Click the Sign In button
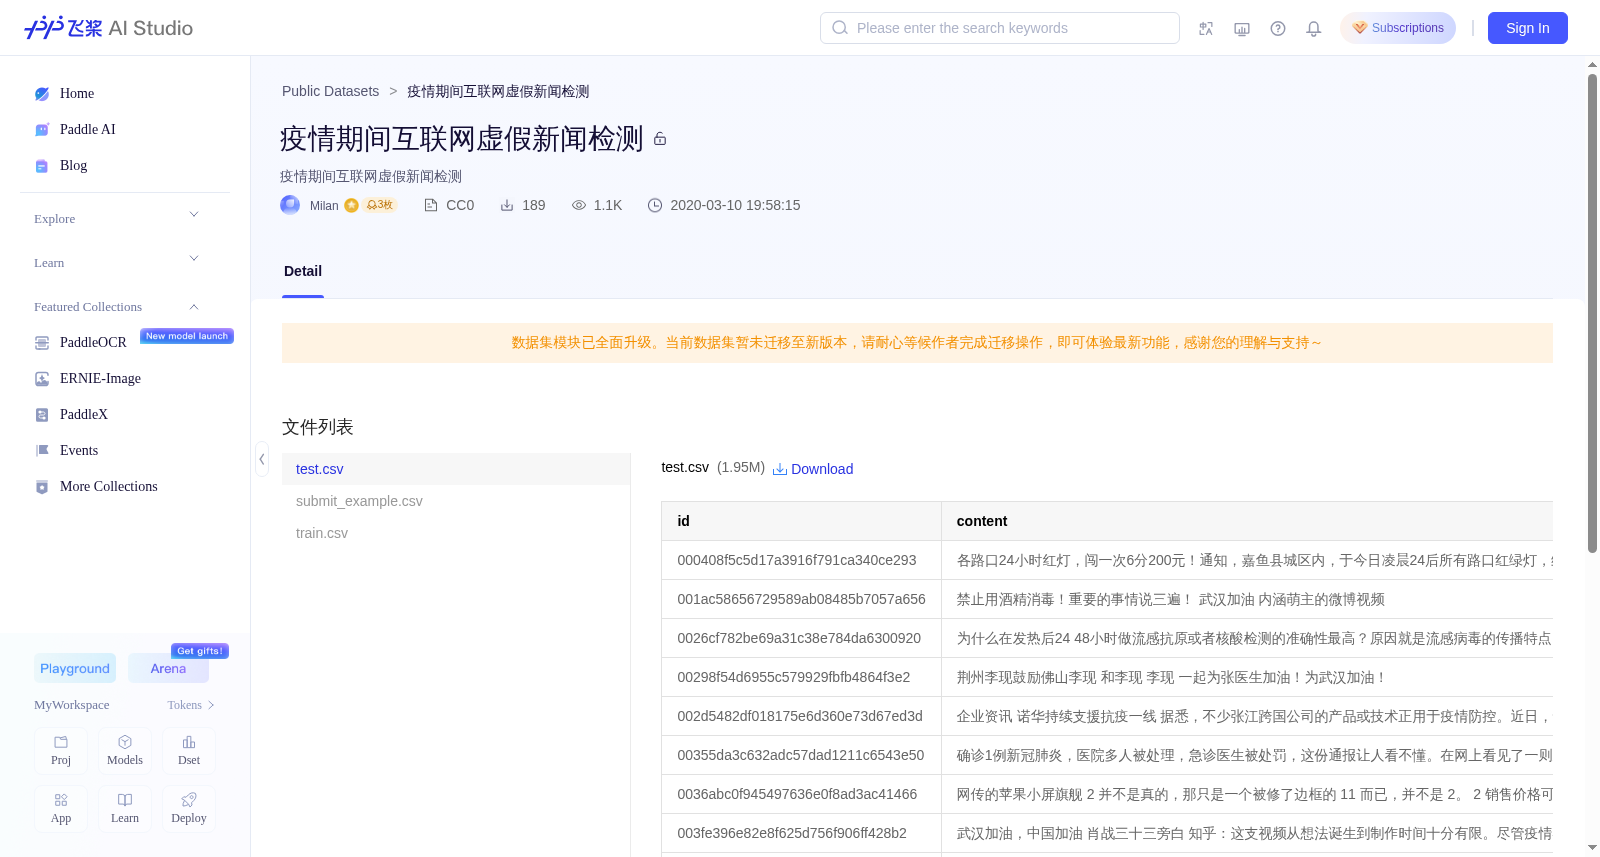Image resolution: width=1600 pixels, height=857 pixels. point(1527,28)
